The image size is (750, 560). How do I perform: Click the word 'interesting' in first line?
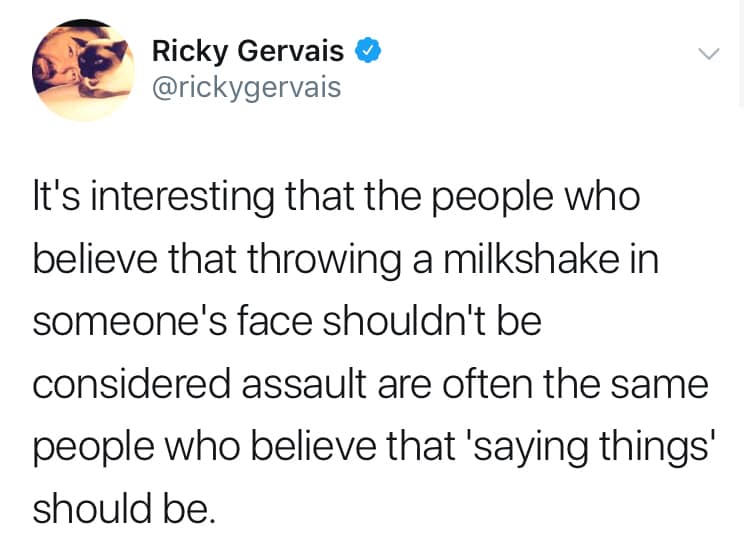182,198
